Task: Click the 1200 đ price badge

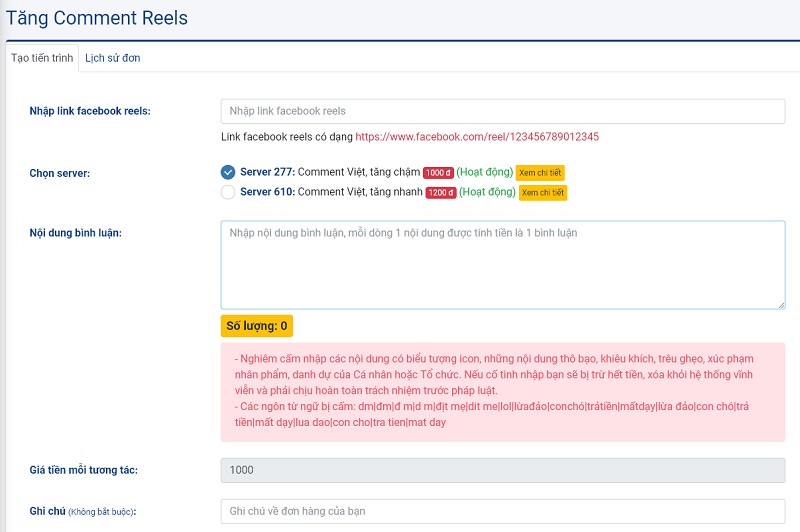Action: pyautogui.click(x=441, y=193)
